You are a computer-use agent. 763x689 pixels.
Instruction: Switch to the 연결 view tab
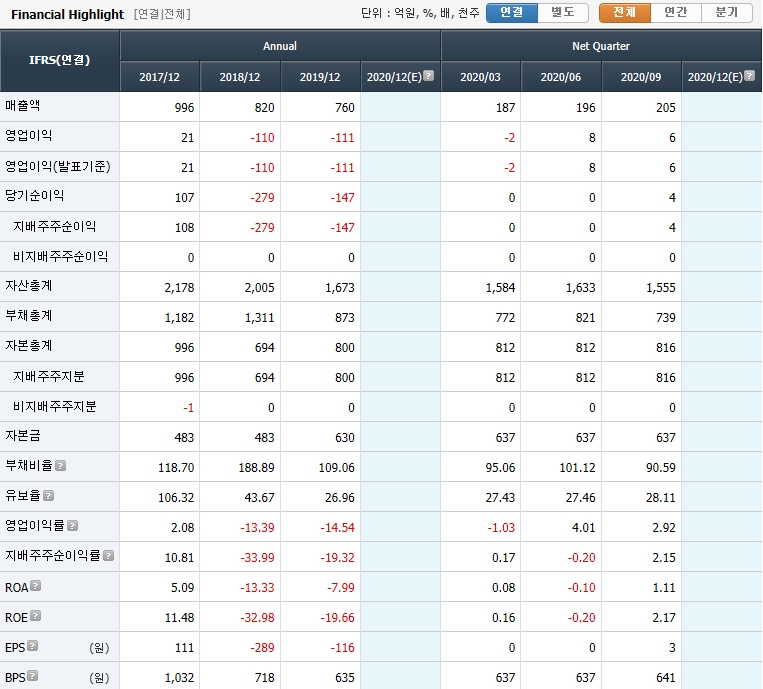[512, 13]
